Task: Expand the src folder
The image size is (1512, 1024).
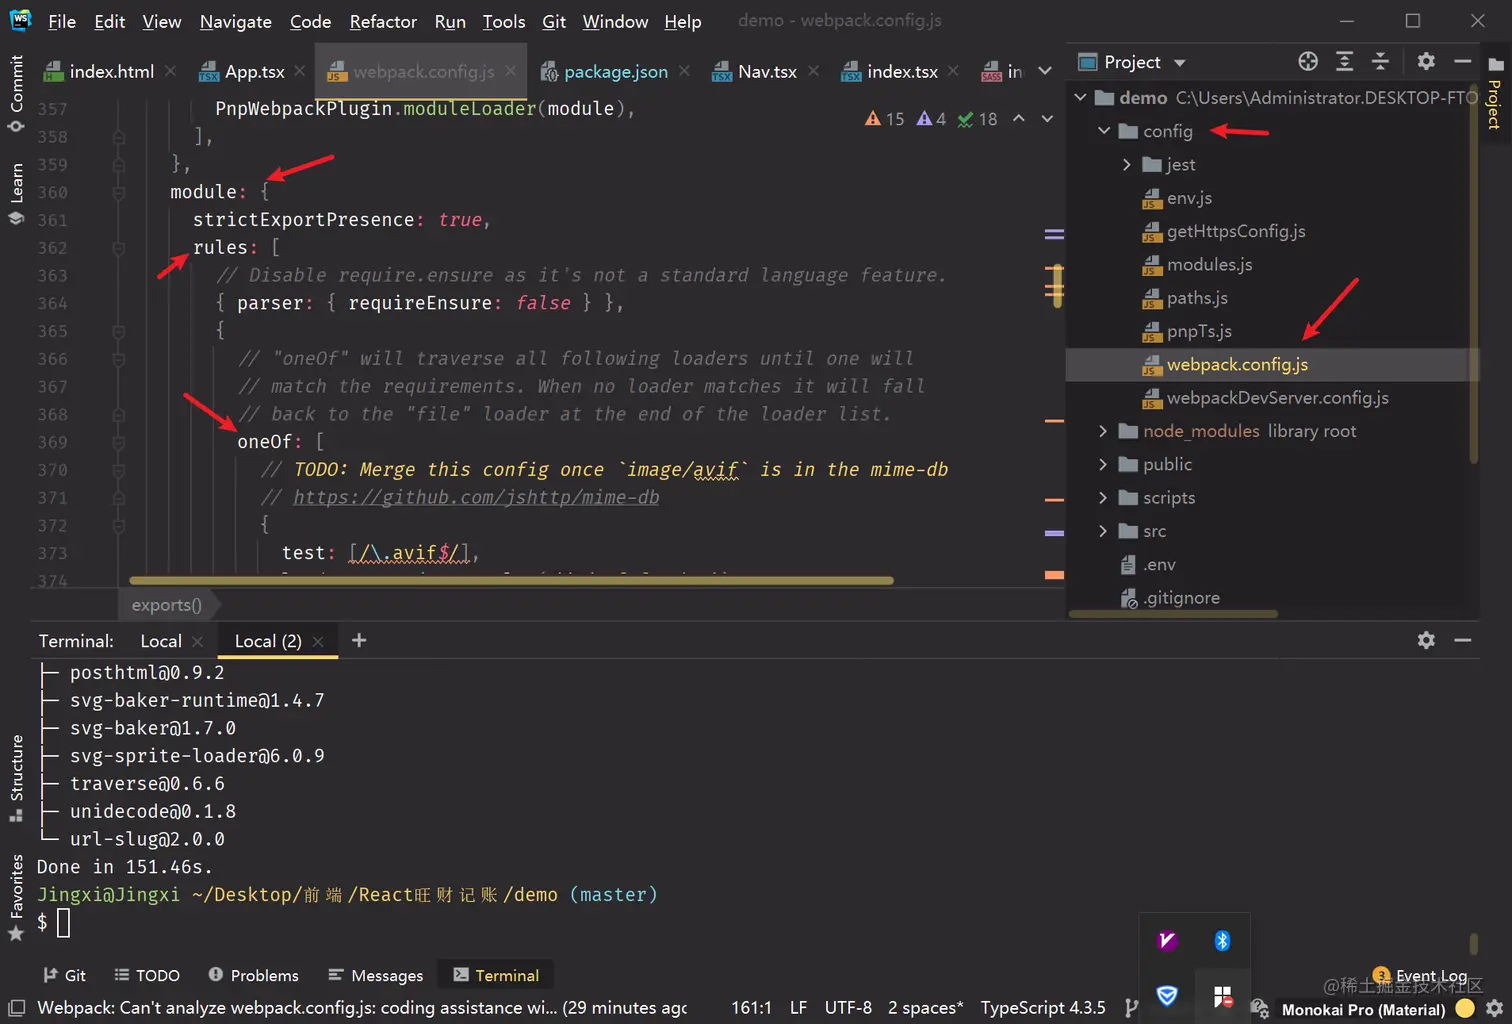Action: point(1103,531)
